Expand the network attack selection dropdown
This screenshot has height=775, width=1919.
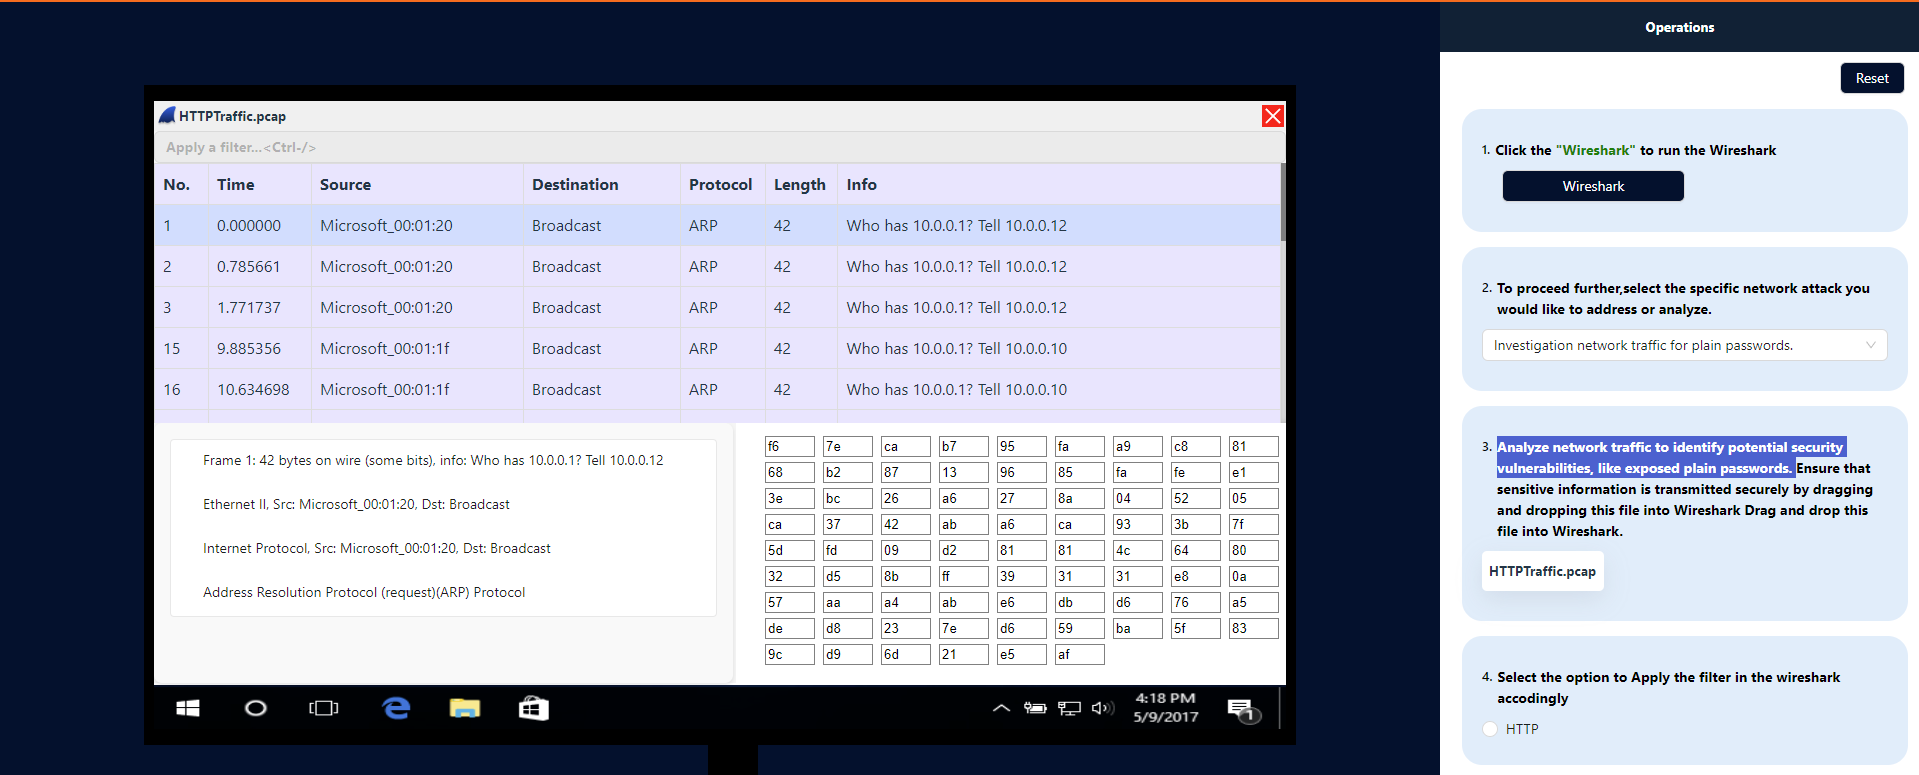[x=1684, y=345]
